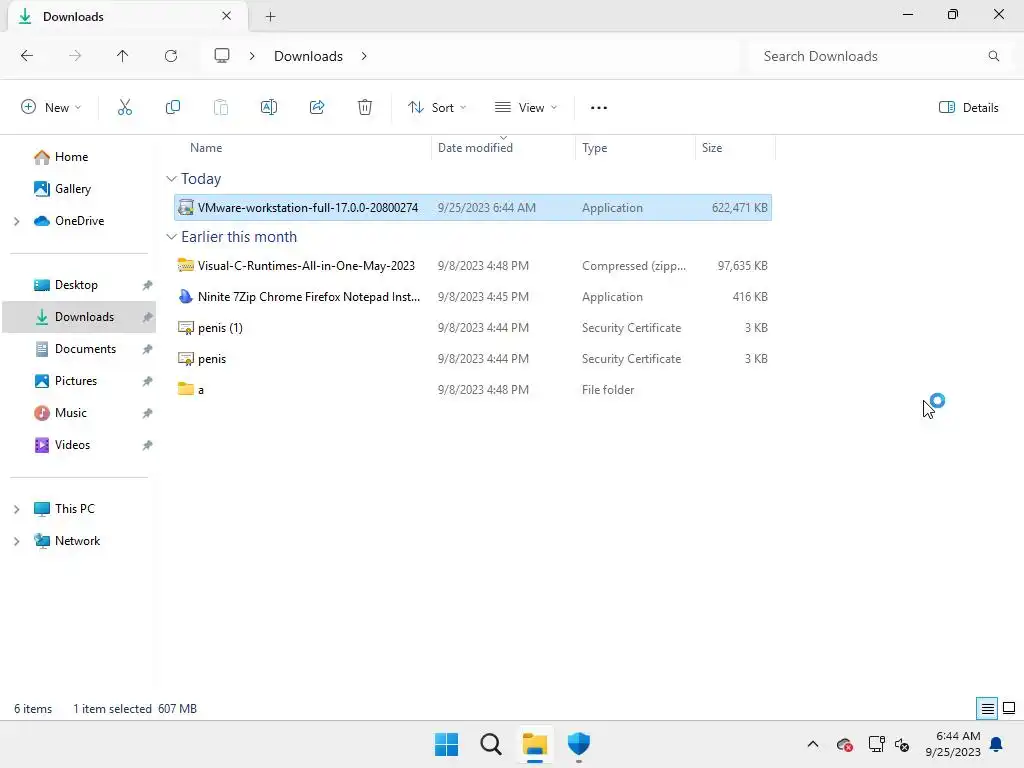The height and width of the screenshot is (768, 1024).
Task: Click the Share icon in toolbar
Action: tap(317, 108)
